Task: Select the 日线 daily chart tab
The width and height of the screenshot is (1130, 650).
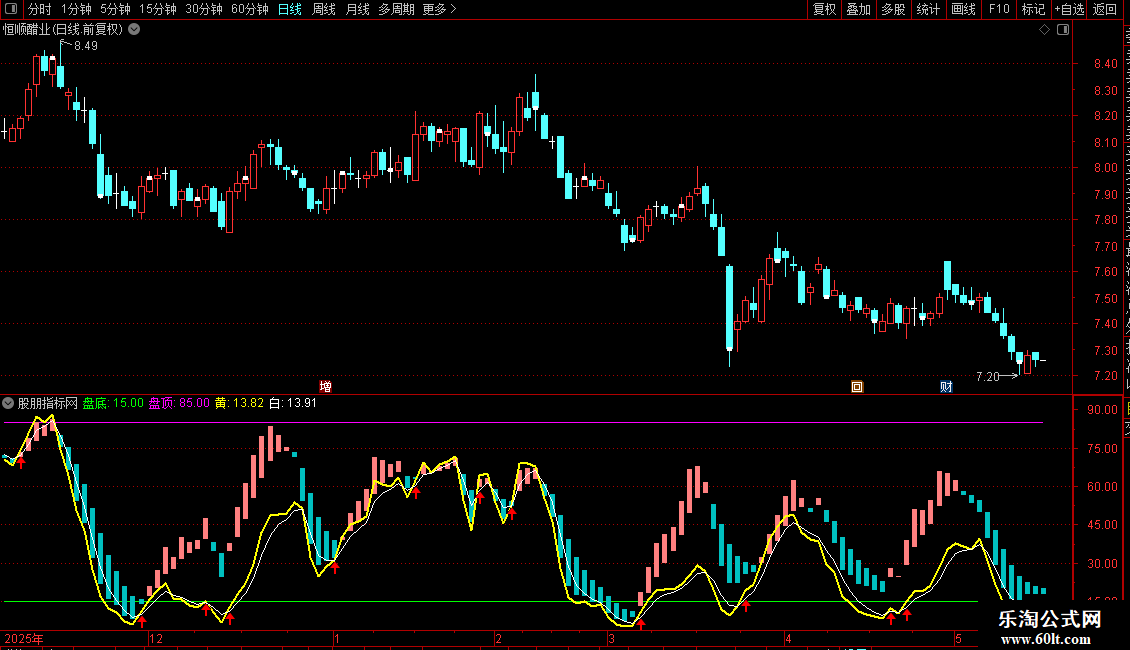Action: [x=290, y=9]
